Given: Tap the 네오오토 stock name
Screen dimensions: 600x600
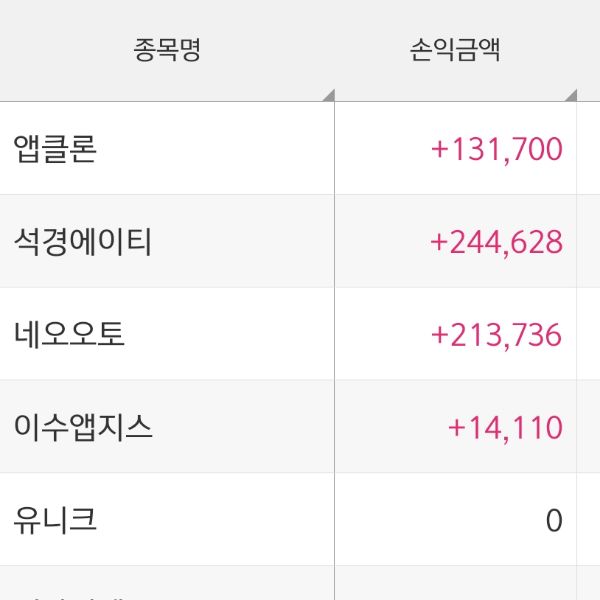Looking at the screenshot, I should click(x=70, y=334).
